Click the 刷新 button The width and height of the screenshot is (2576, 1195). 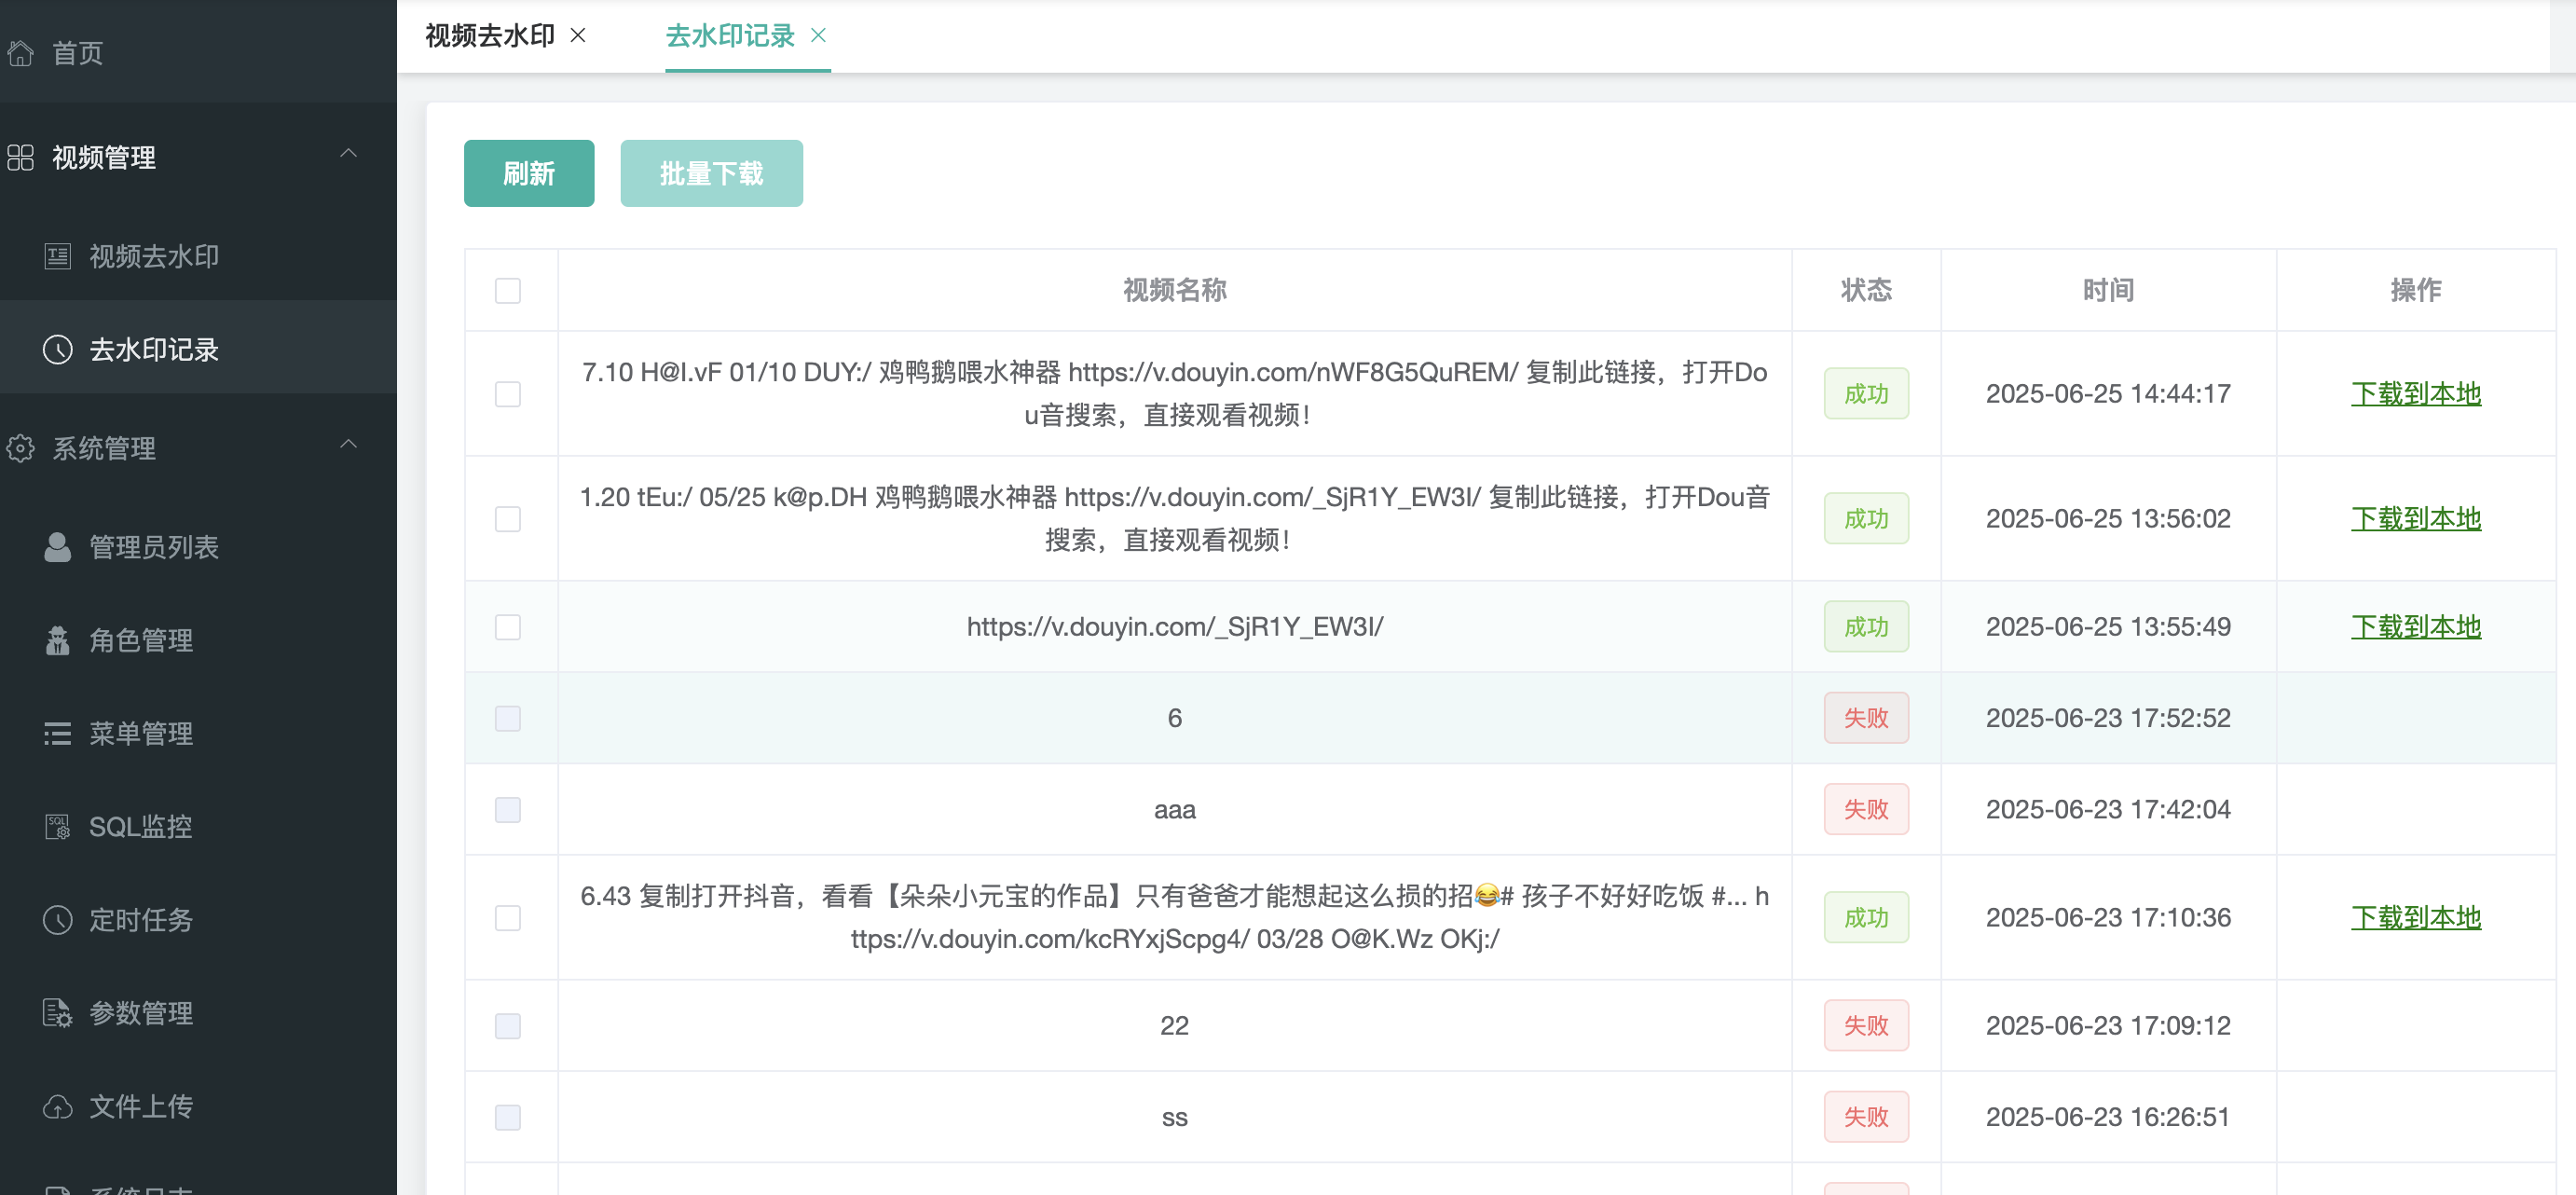[x=529, y=174]
